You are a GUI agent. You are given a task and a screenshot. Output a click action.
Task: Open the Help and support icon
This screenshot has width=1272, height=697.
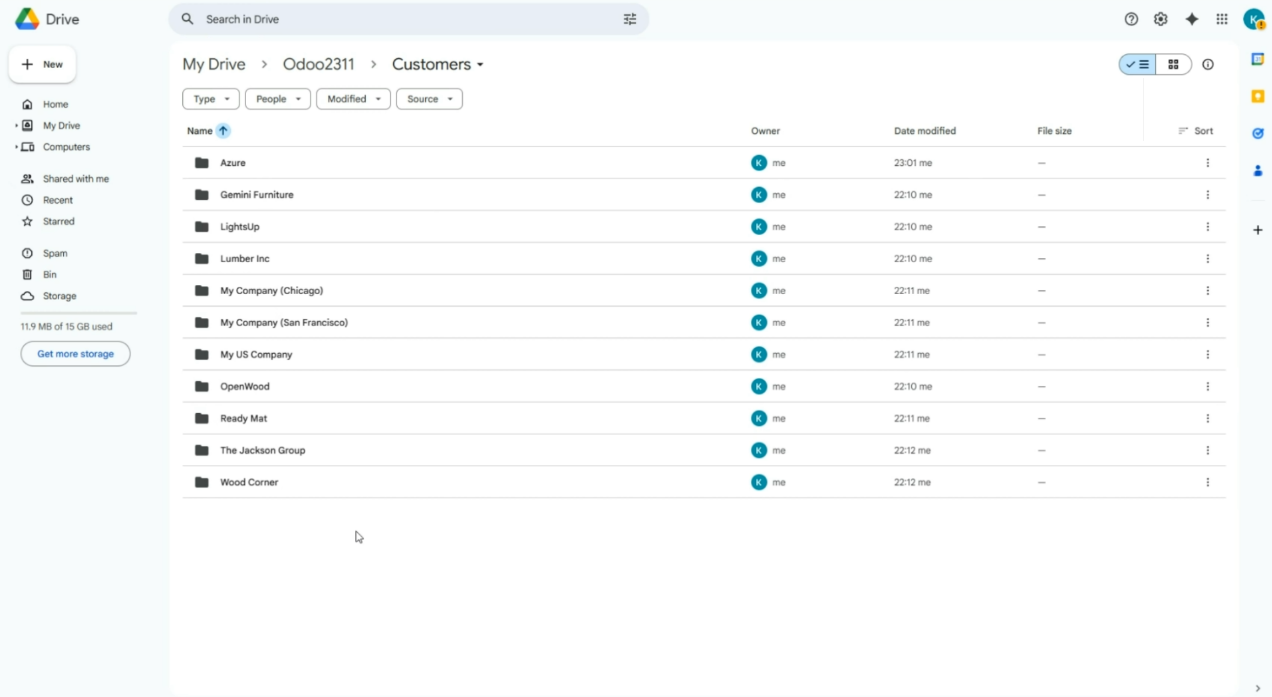coord(1131,19)
